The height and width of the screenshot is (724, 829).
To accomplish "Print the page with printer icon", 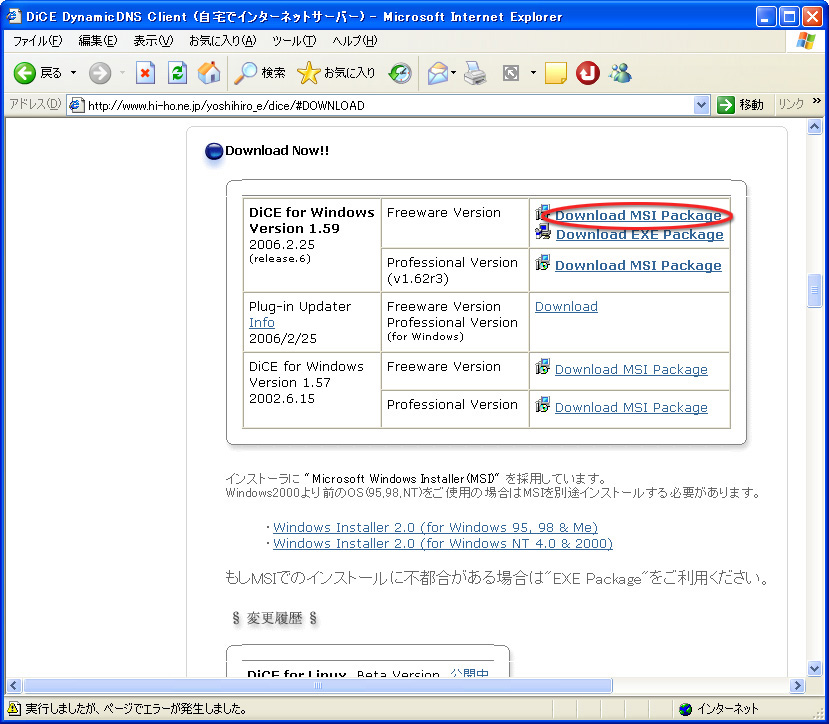I will point(475,73).
